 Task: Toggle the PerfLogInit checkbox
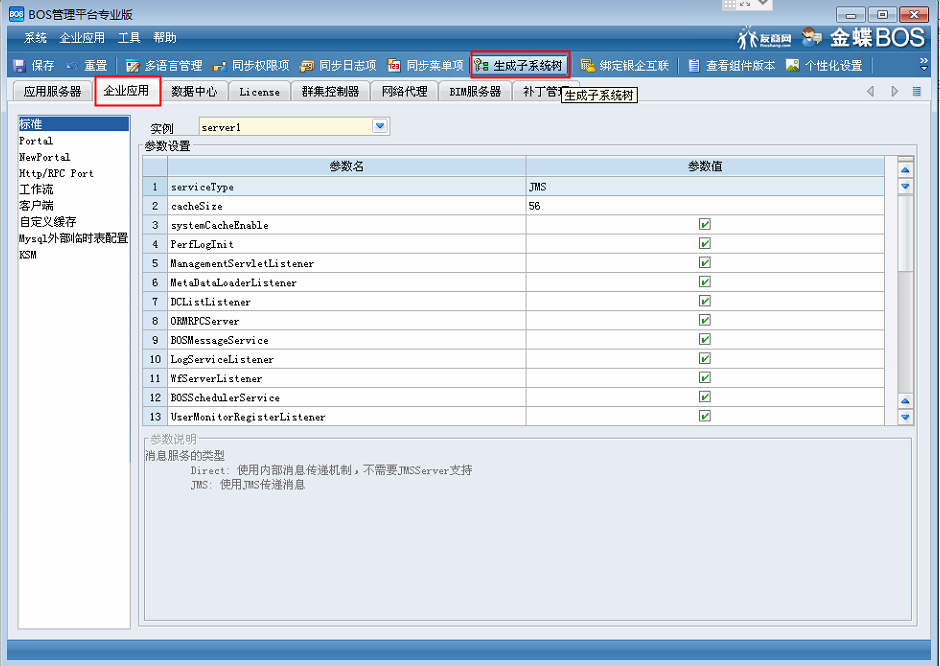pyautogui.click(x=704, y=243)
